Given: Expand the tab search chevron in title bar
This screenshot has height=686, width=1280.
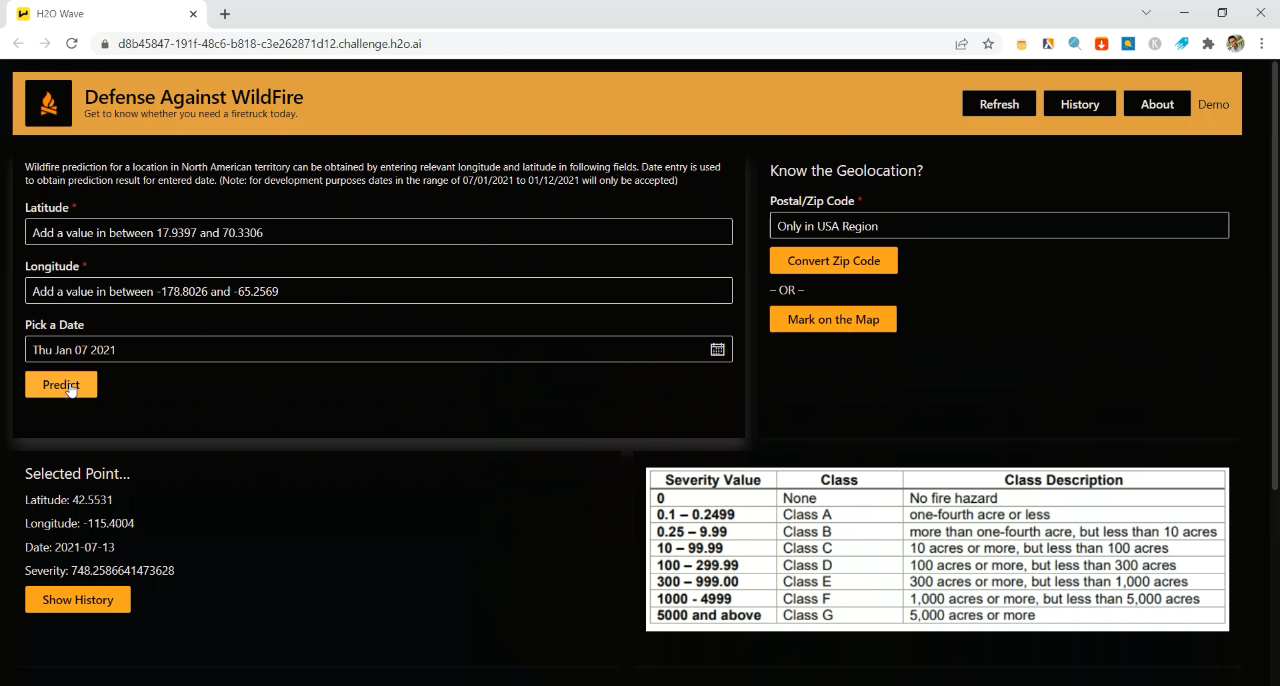Looking at the screenshot, I should point(1146,13).
